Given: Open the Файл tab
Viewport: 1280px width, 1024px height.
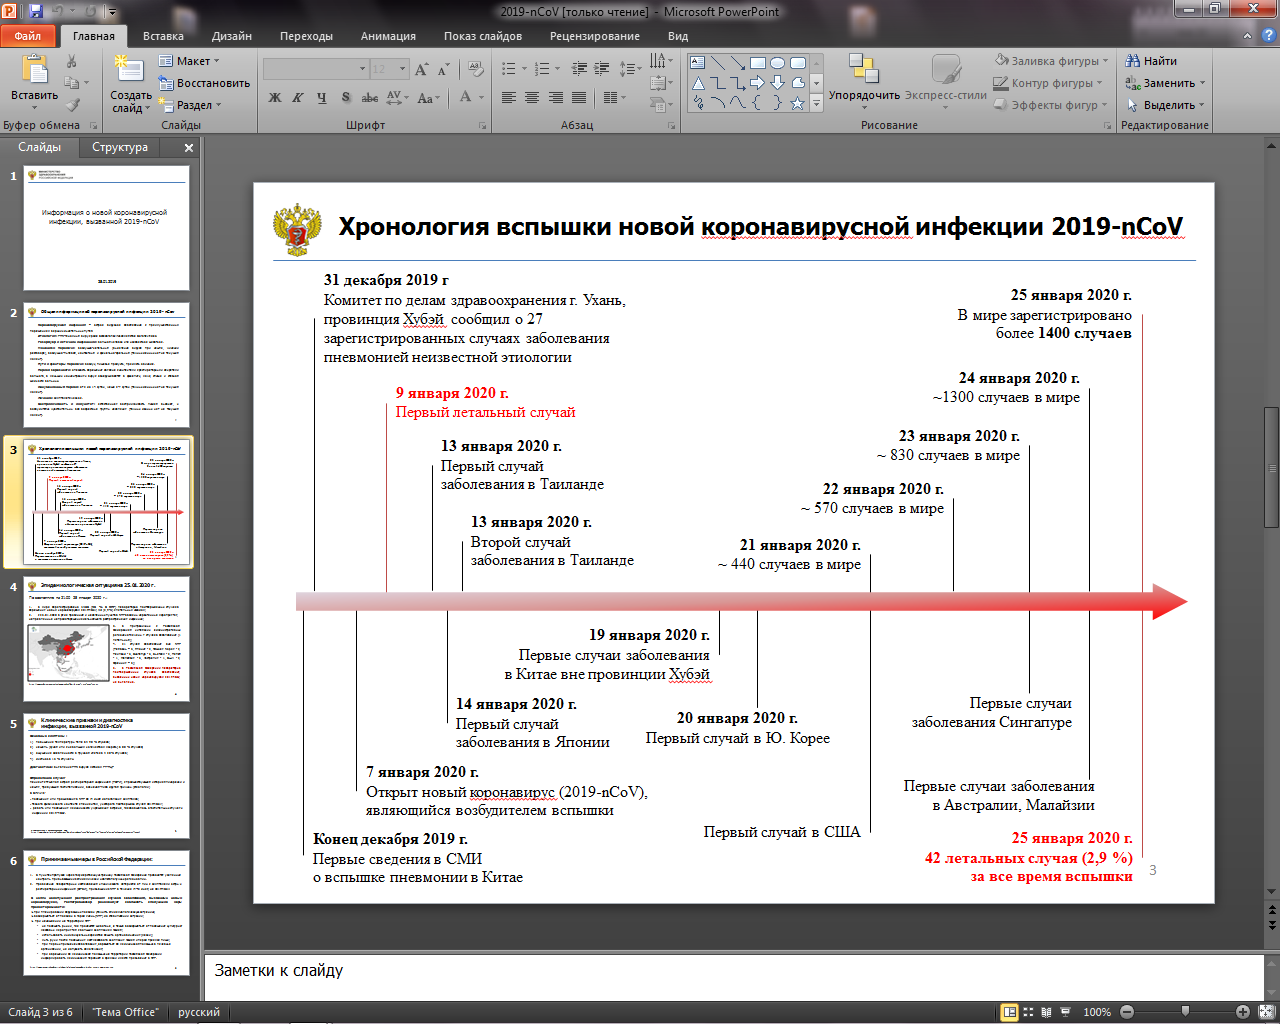Looking at the screenshot, I should pos(28,36).
